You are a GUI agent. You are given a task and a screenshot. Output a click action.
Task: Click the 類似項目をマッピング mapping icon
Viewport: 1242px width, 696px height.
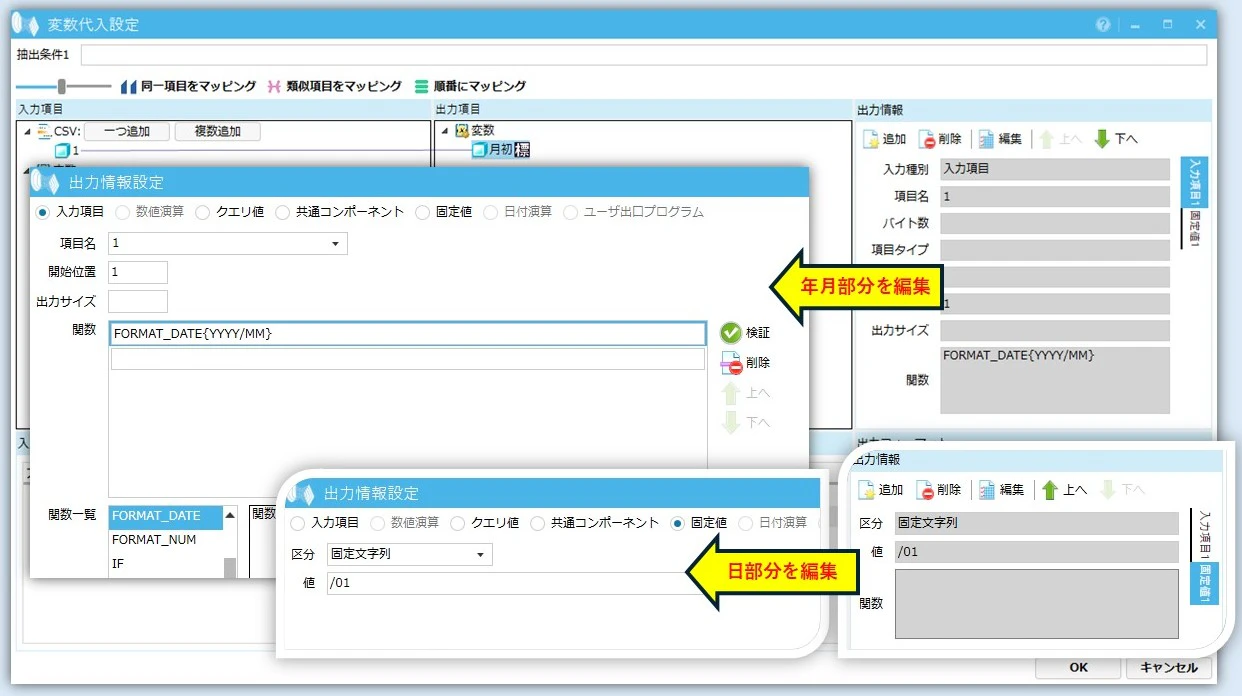click(x=274, y=87)
